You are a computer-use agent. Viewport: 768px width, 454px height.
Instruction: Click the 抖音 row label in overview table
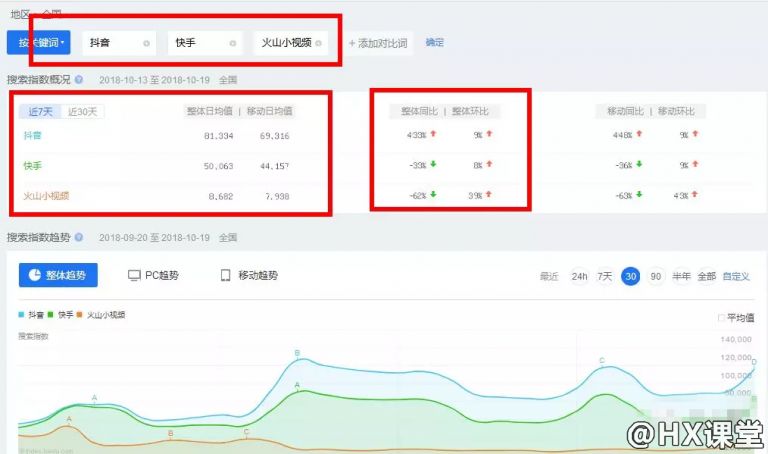click(32, 135)
